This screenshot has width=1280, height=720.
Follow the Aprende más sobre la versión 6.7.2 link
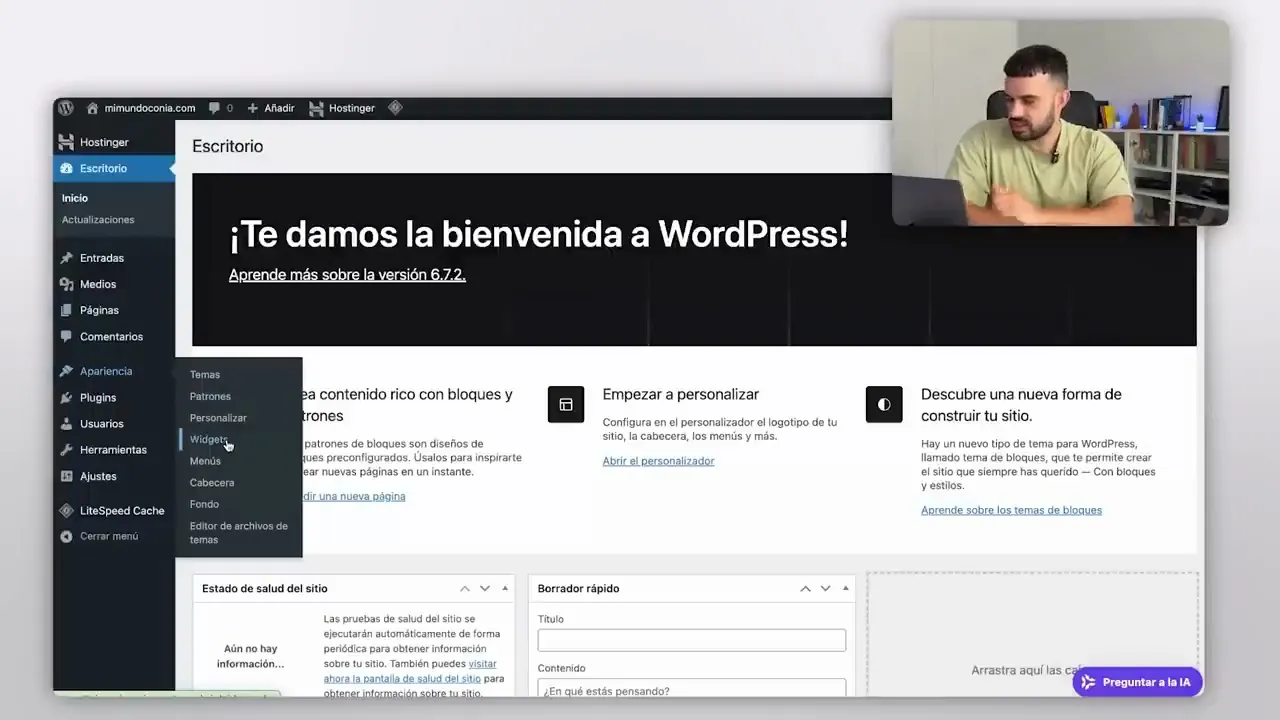(347, 274)
